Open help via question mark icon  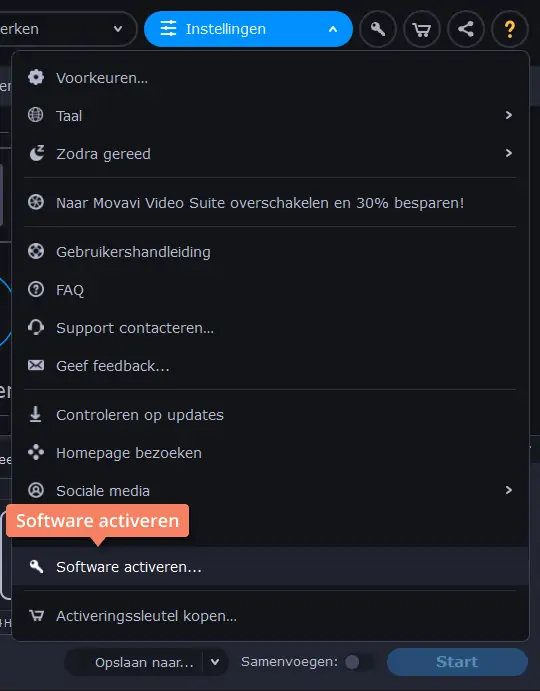click(510, 29)
